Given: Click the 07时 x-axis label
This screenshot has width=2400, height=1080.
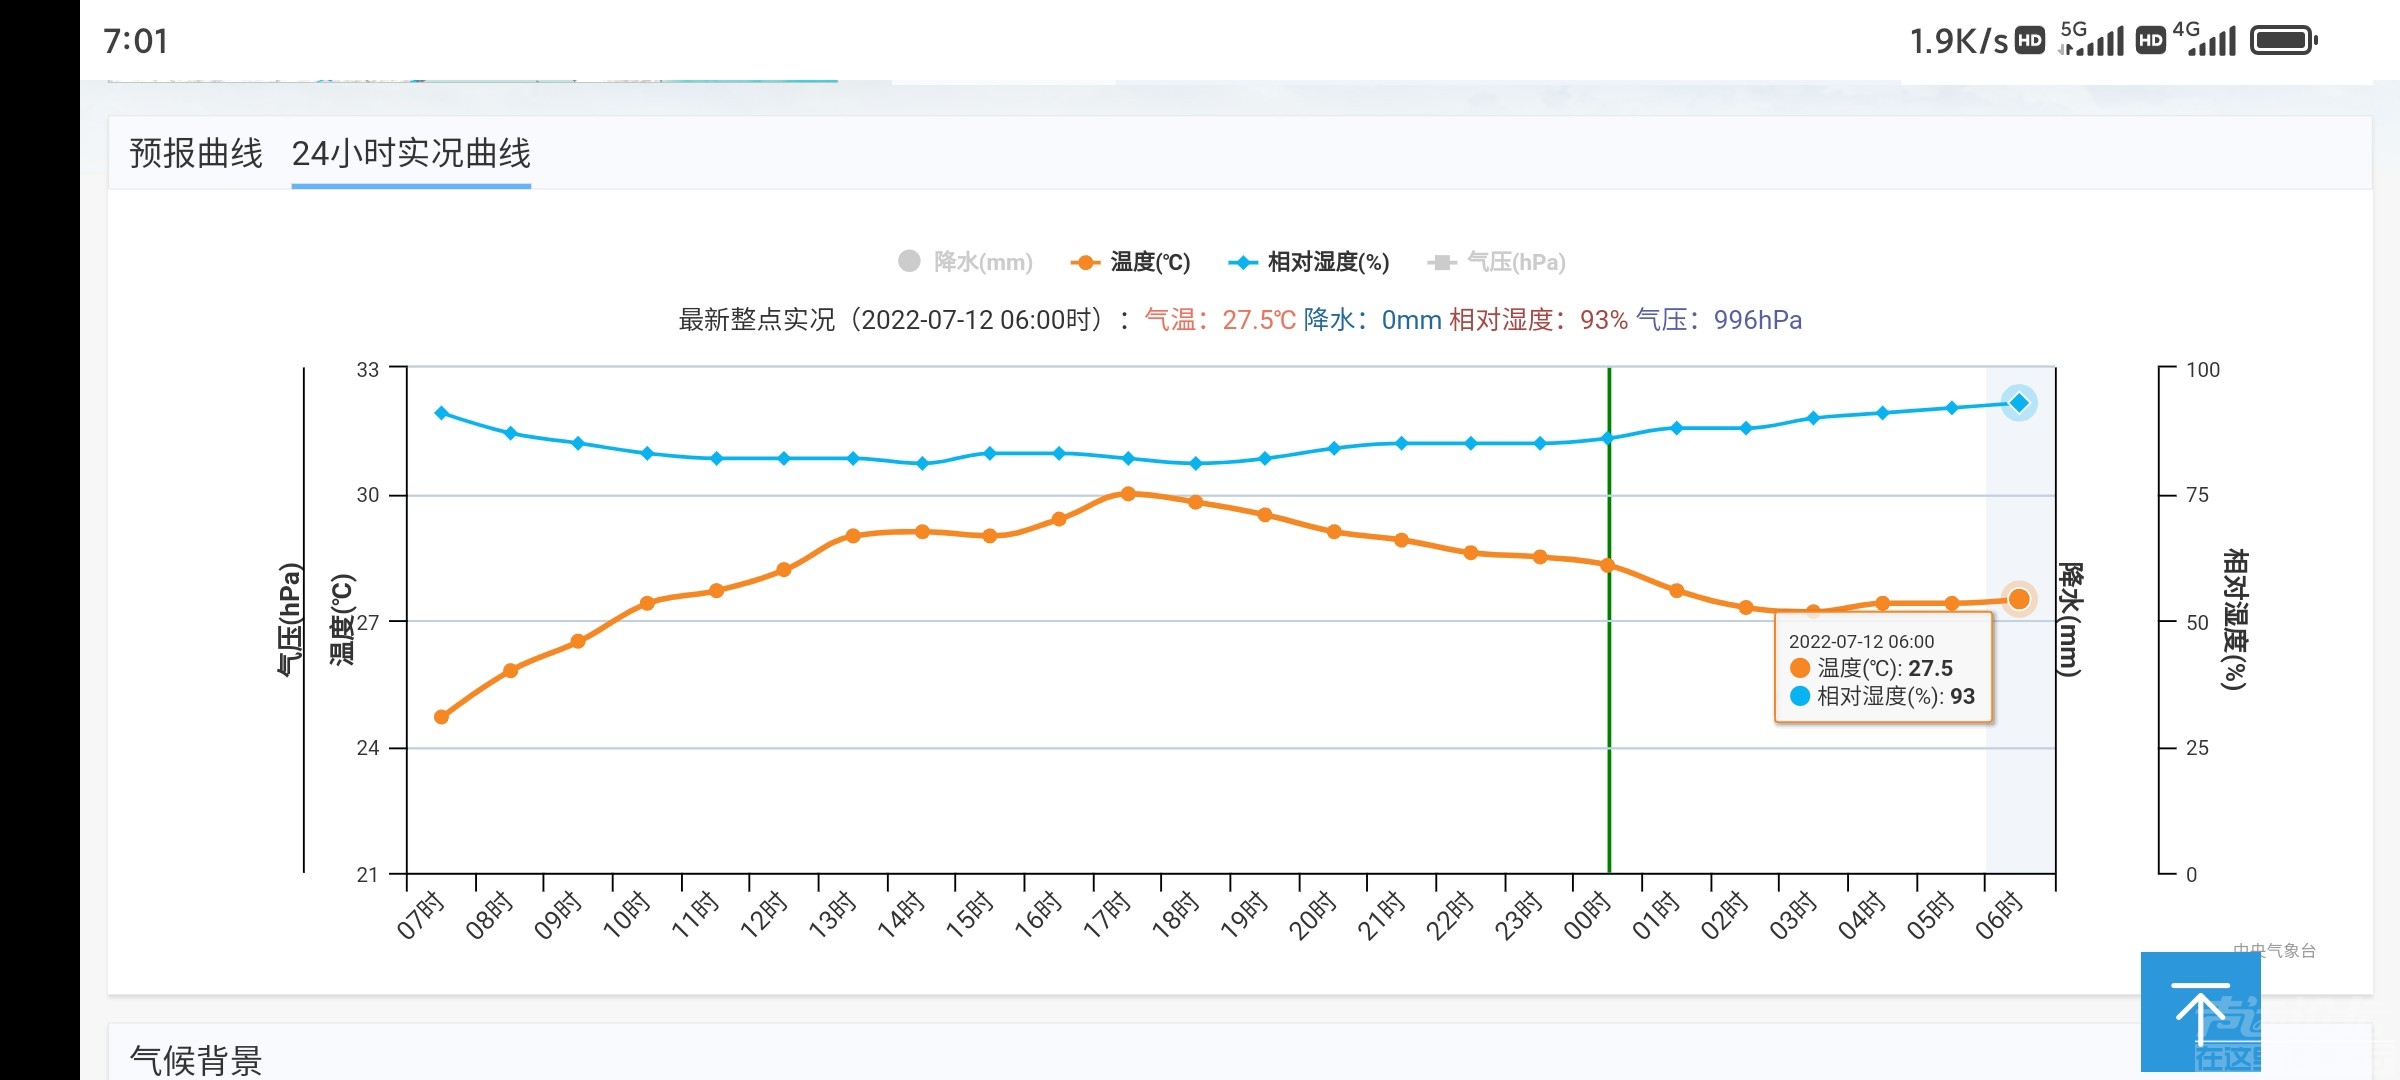Looking at the screenshot, I should pos(420,915).
